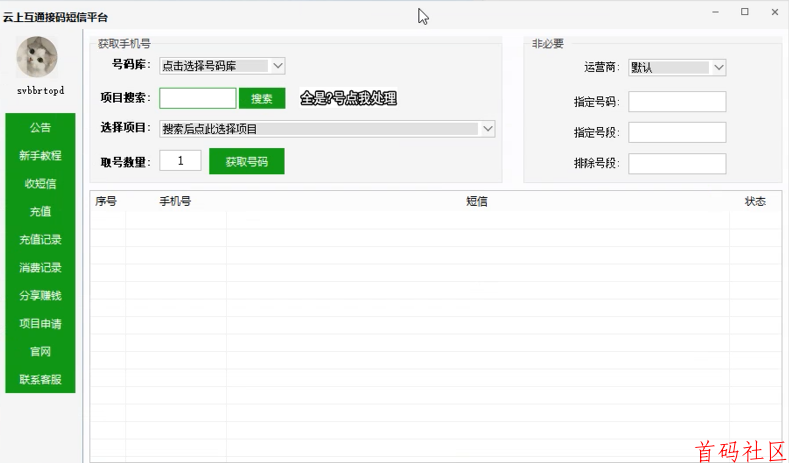Open the 充值 sidebar page

coord(40,211)
